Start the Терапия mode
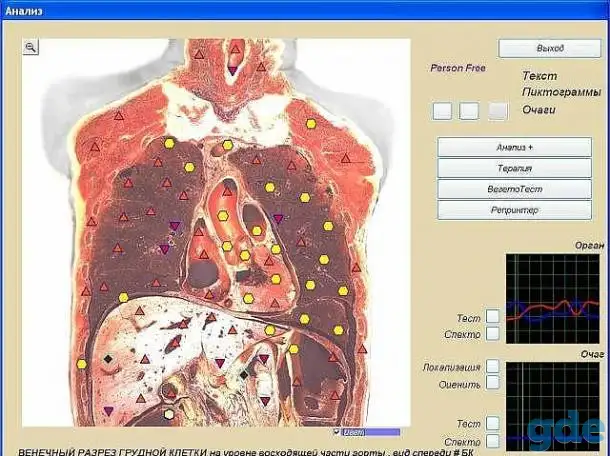 [514, 168]
